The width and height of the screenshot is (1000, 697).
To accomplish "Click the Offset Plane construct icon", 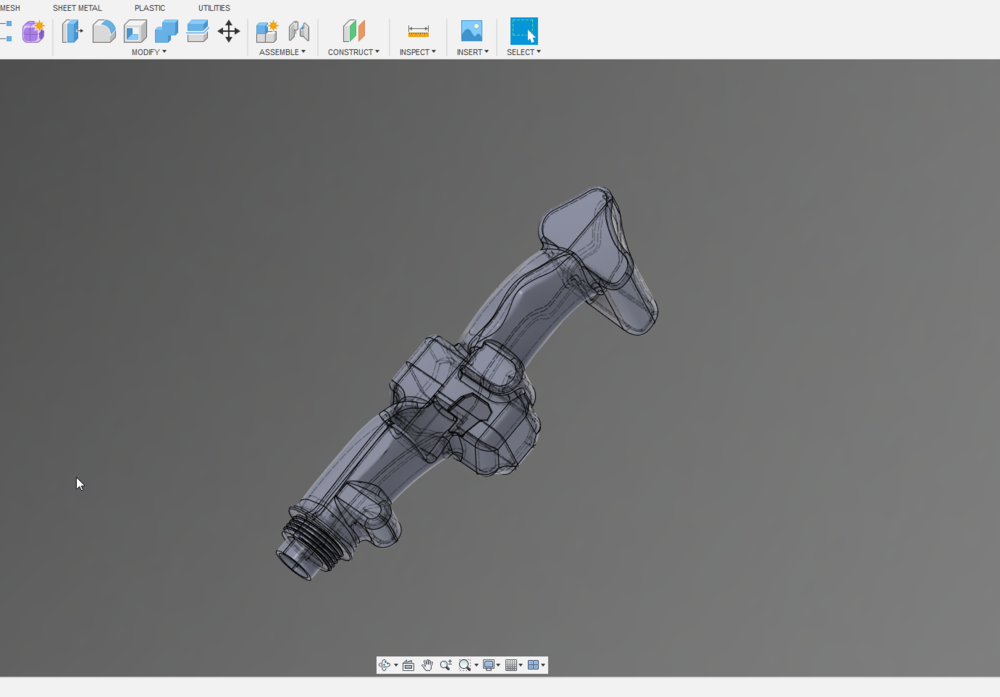I will pyautogui.click(x=354, y=31).
